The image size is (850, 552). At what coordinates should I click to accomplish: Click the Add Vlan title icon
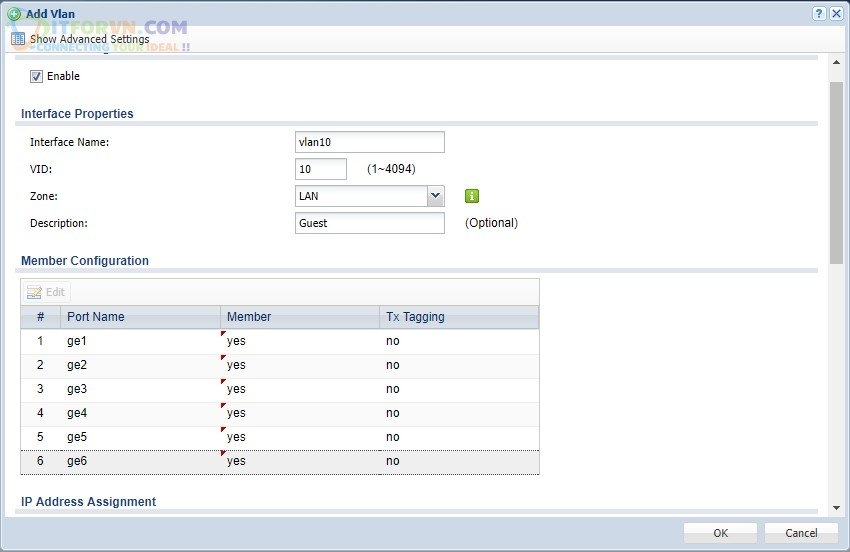click(13, 14)
